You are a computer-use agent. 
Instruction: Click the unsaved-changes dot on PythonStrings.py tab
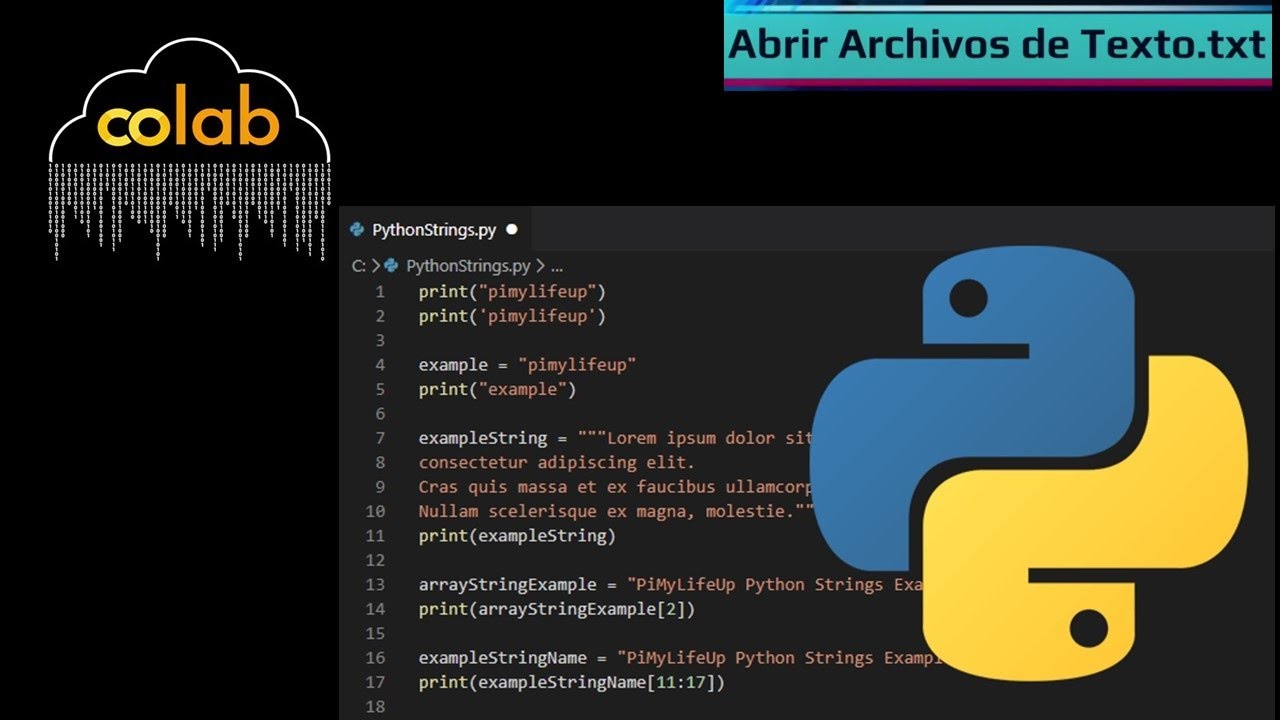[x=512, y=229]
